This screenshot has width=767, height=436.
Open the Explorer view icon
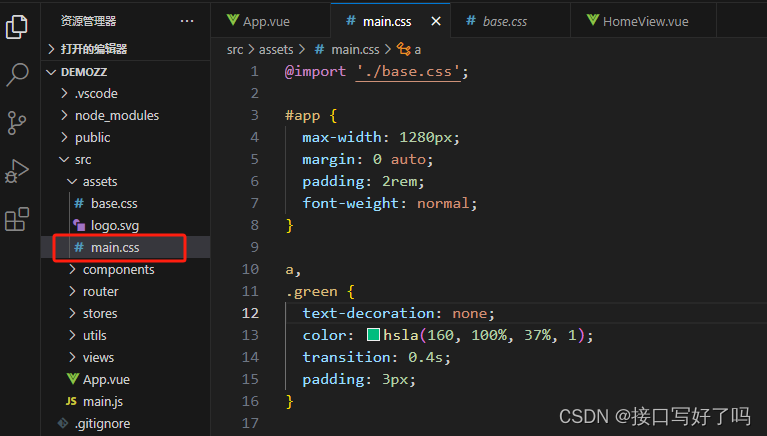coord(17,26)
